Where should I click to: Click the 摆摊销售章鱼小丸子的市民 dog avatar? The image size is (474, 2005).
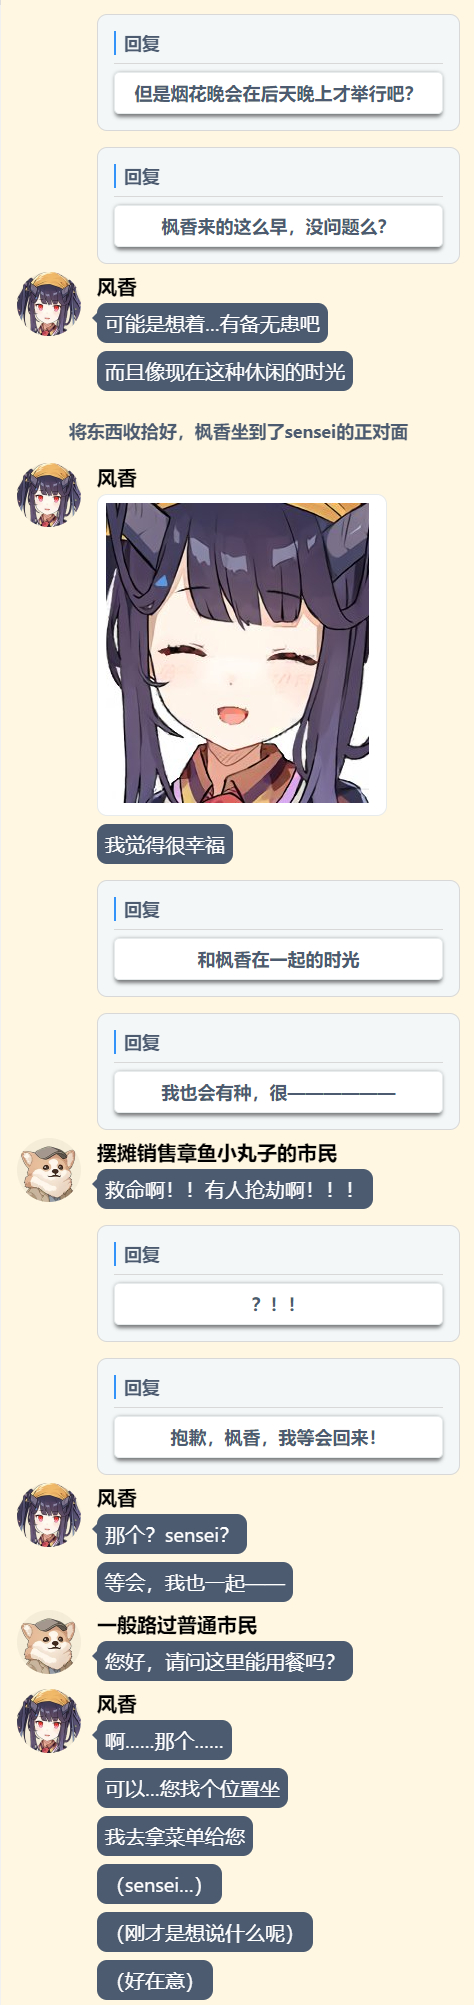48,1170
